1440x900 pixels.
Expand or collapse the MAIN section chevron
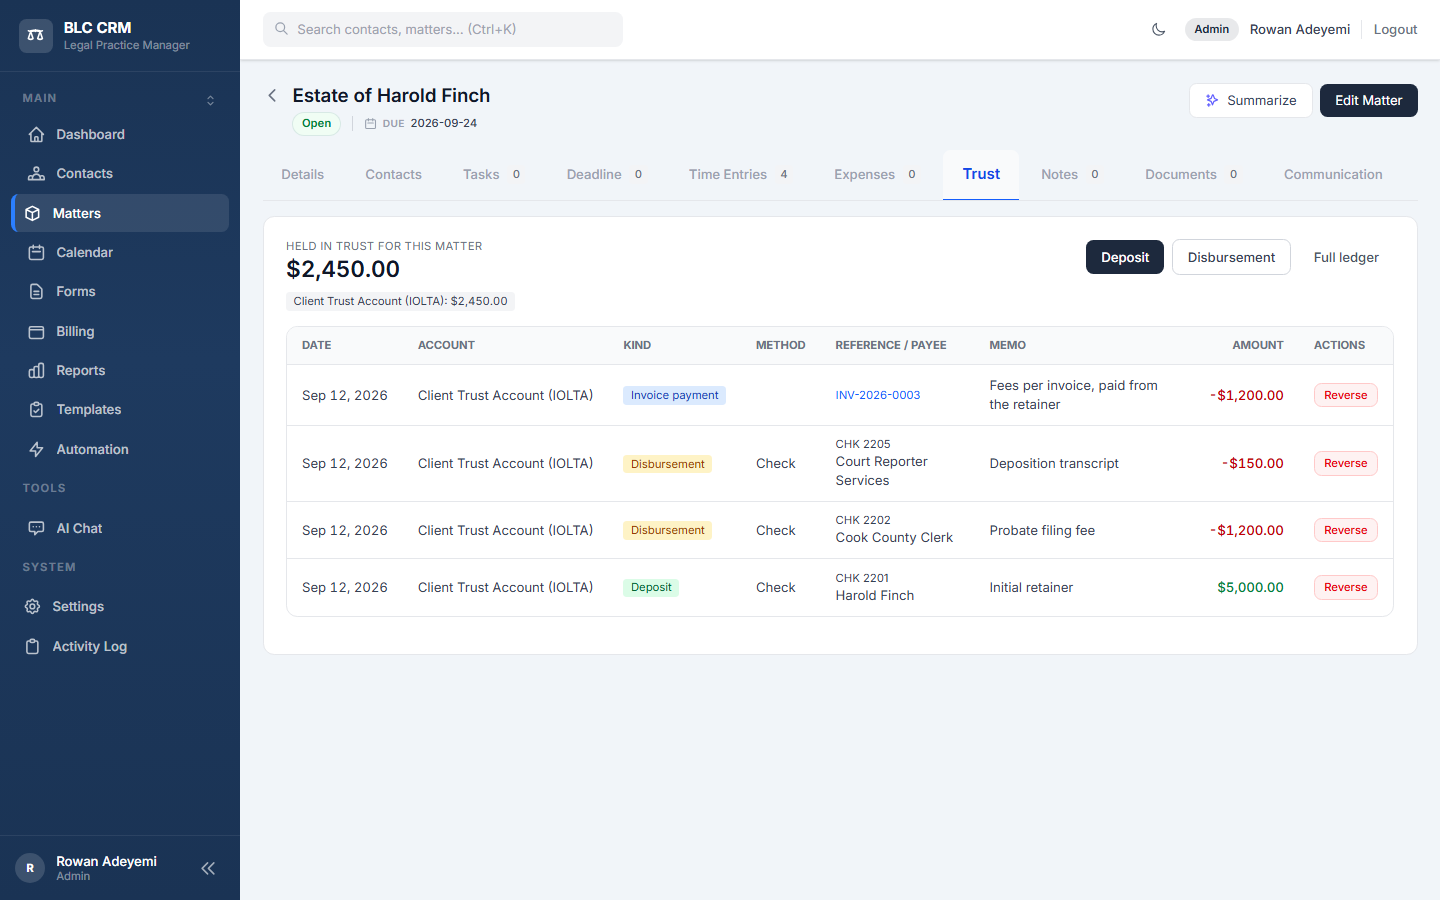pos(210,100)
